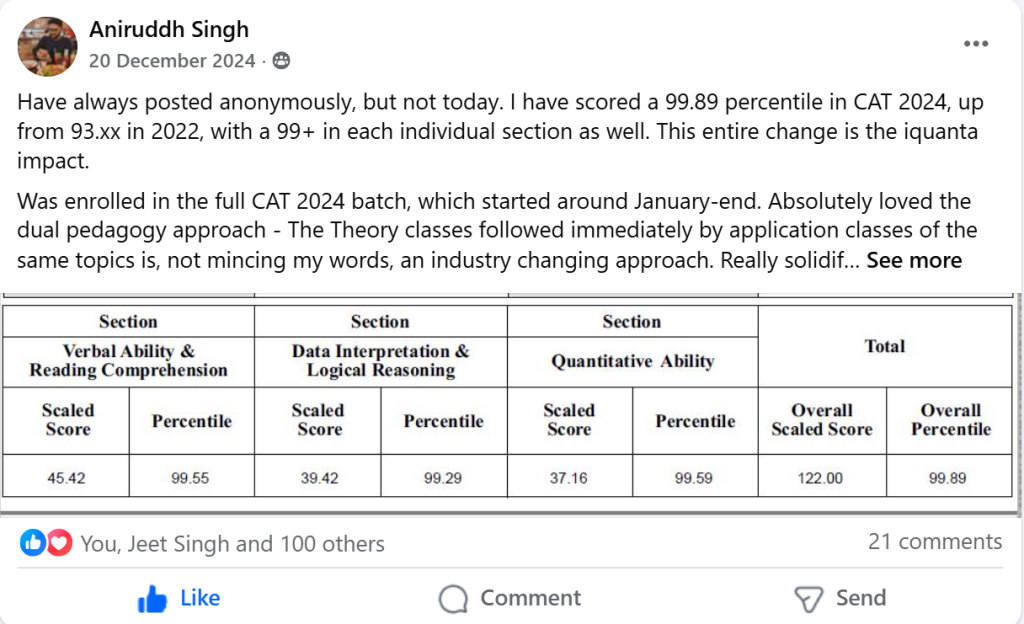This screenshot has height=624, width=1024.
Task: Click the author name Aniruddh Singh
Action: pos(169,30)
